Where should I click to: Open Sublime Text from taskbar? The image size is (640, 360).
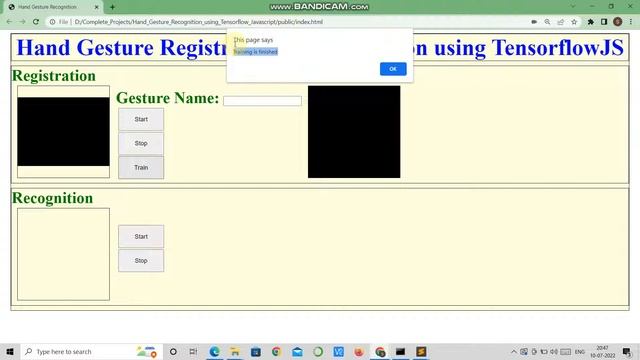421,351
